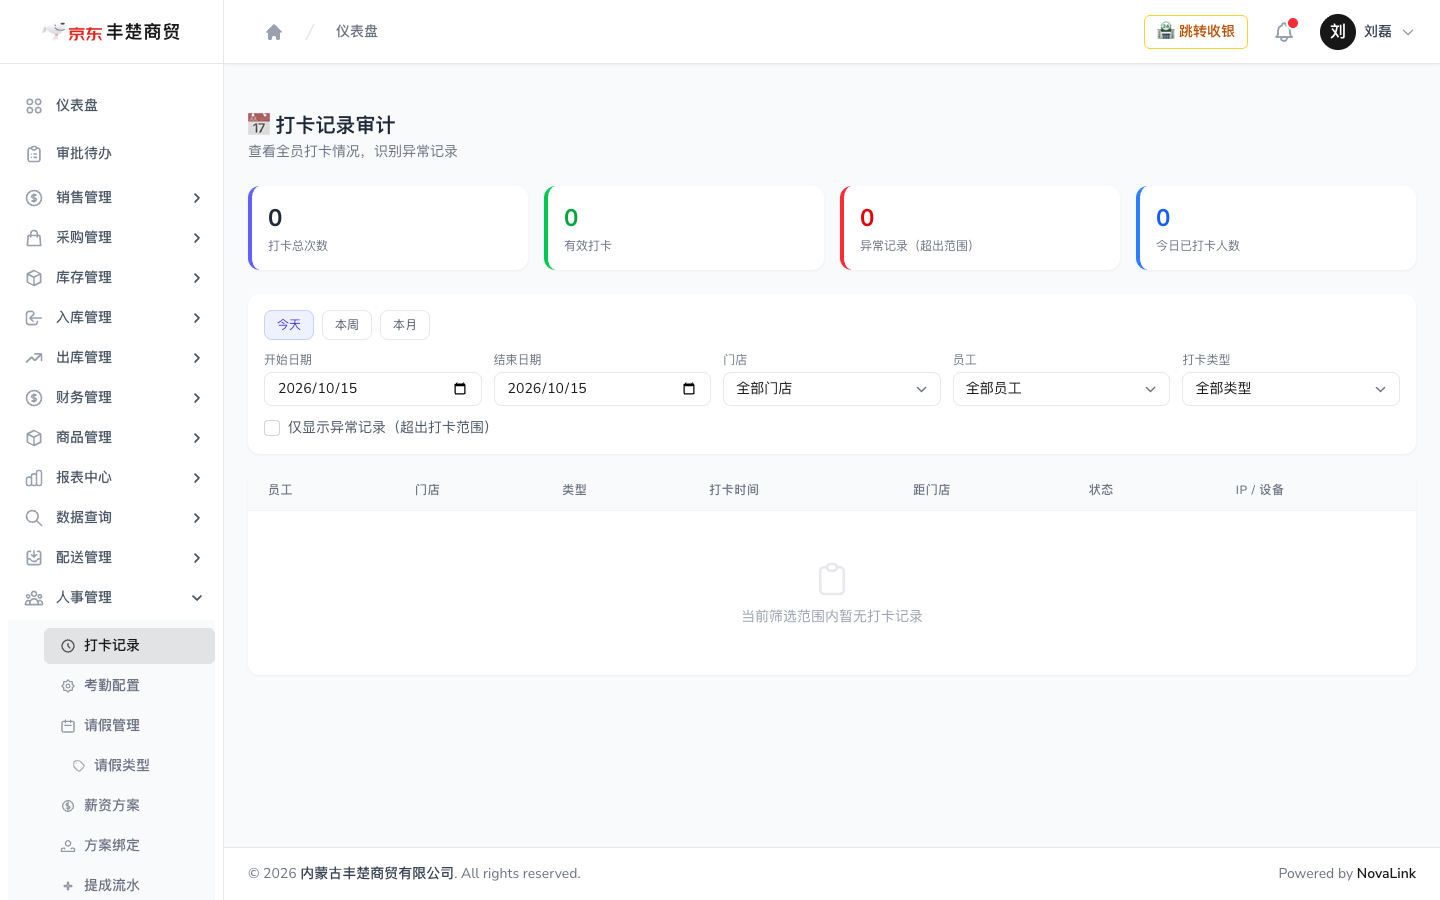Click the 刘 user avatar circle

(x=1338, y=32)
